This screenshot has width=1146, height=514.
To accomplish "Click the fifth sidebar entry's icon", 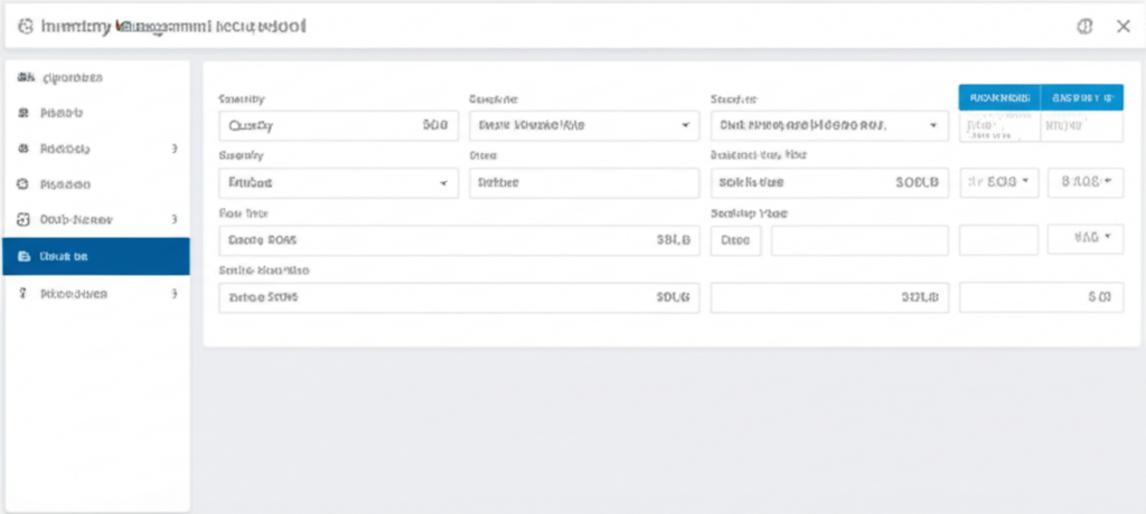I will [x=24, y=220].
